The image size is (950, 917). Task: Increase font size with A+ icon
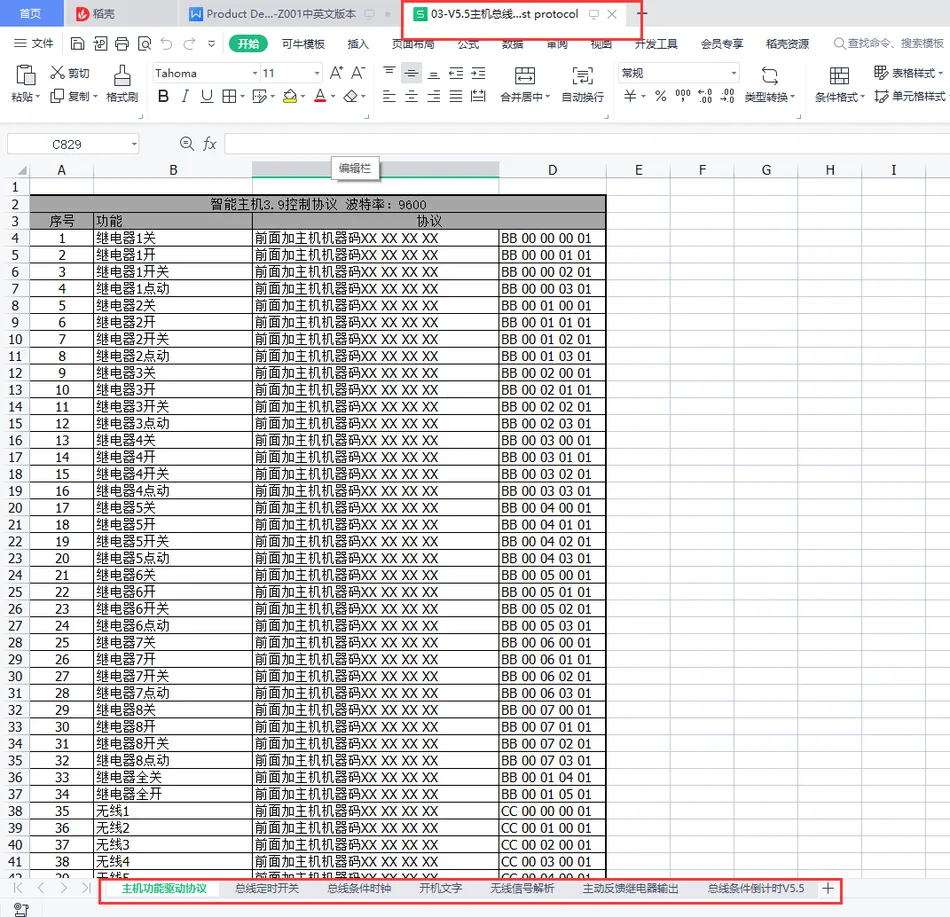click(336, 73)
